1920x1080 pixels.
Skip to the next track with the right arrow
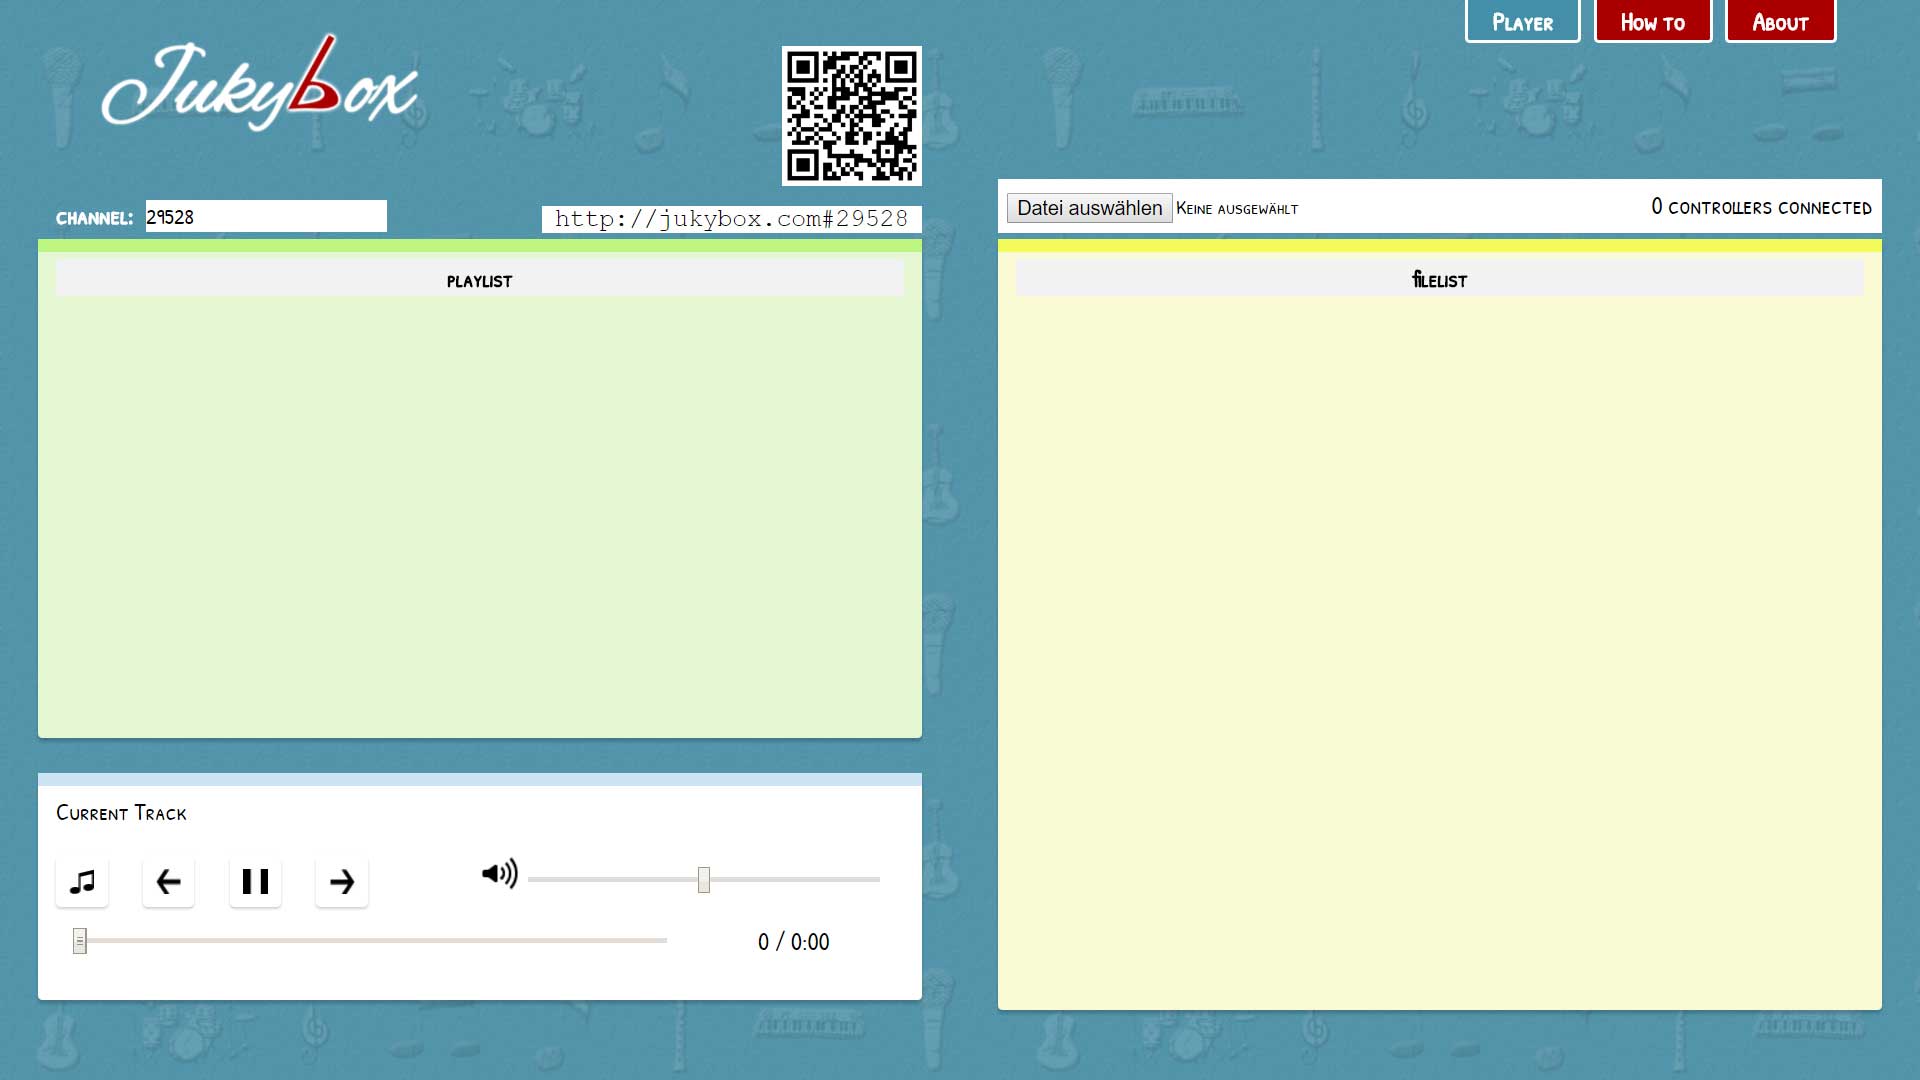click(x=342, y=882)
